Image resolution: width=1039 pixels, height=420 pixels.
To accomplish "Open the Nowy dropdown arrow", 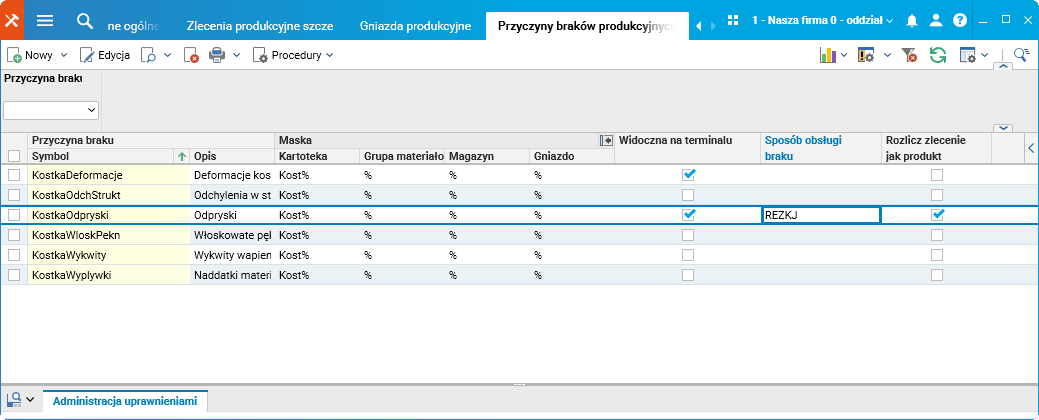I will point(64,56).
